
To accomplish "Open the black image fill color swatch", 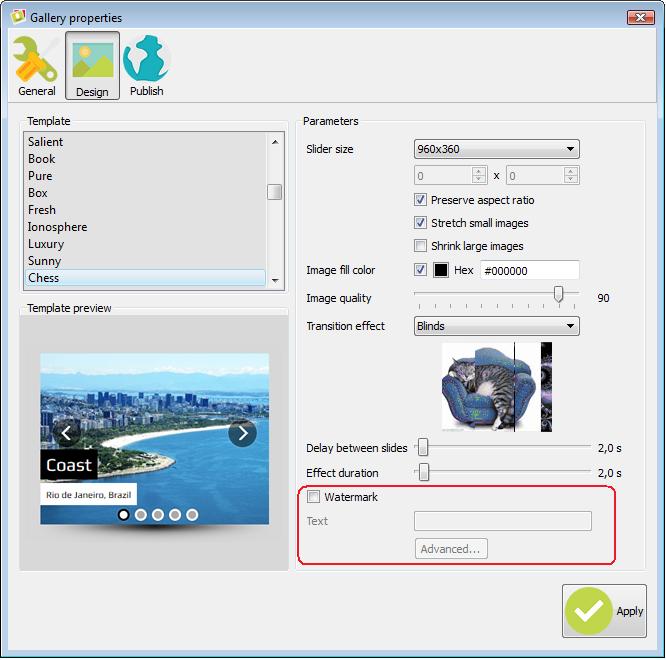I will 441,270.
